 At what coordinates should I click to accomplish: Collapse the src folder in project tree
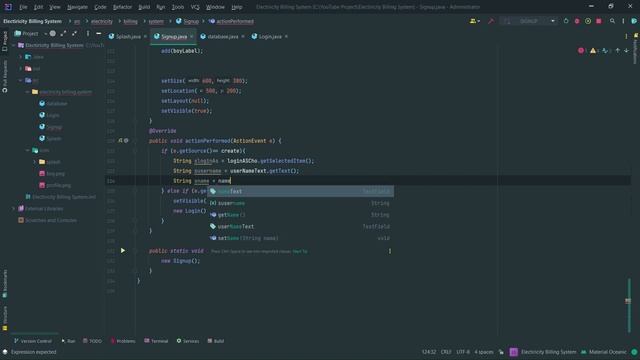point(20,80)
